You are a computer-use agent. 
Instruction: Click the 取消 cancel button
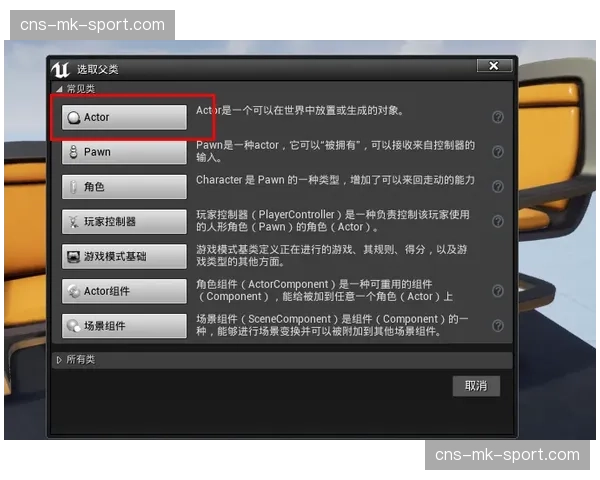[x=475, y=386]
